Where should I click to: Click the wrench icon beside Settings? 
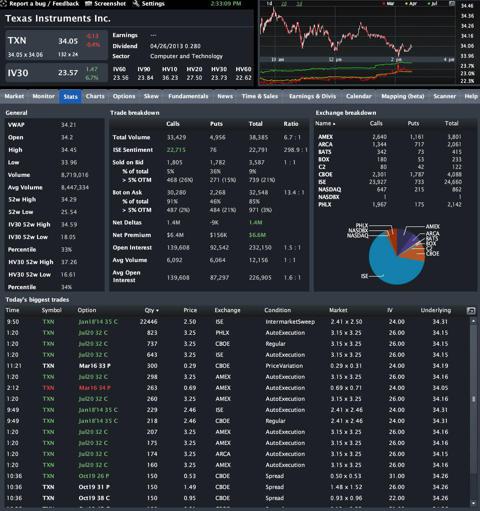[136, 4]
